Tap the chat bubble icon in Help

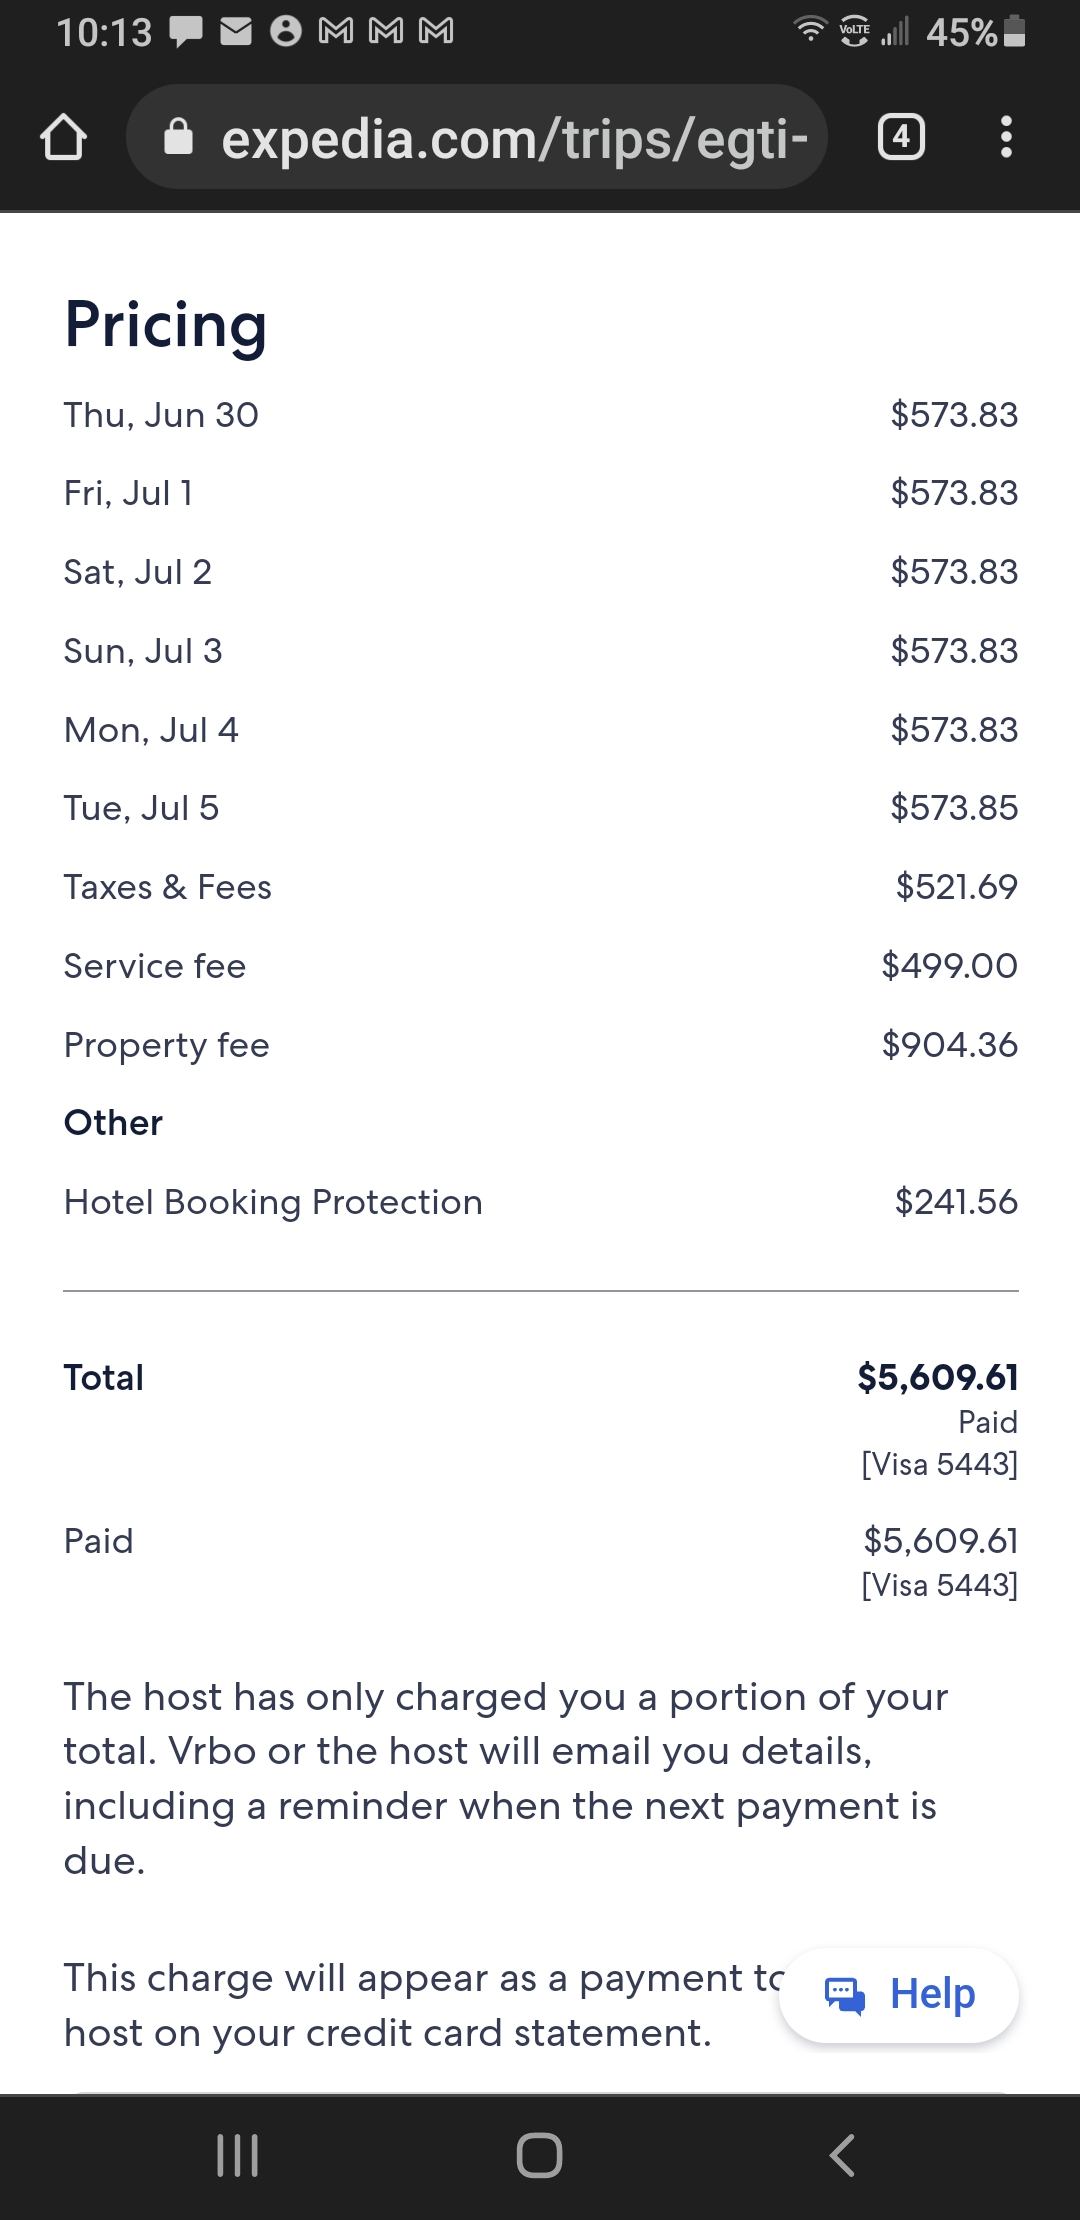pyautogui.click(x=845, y=1995)
